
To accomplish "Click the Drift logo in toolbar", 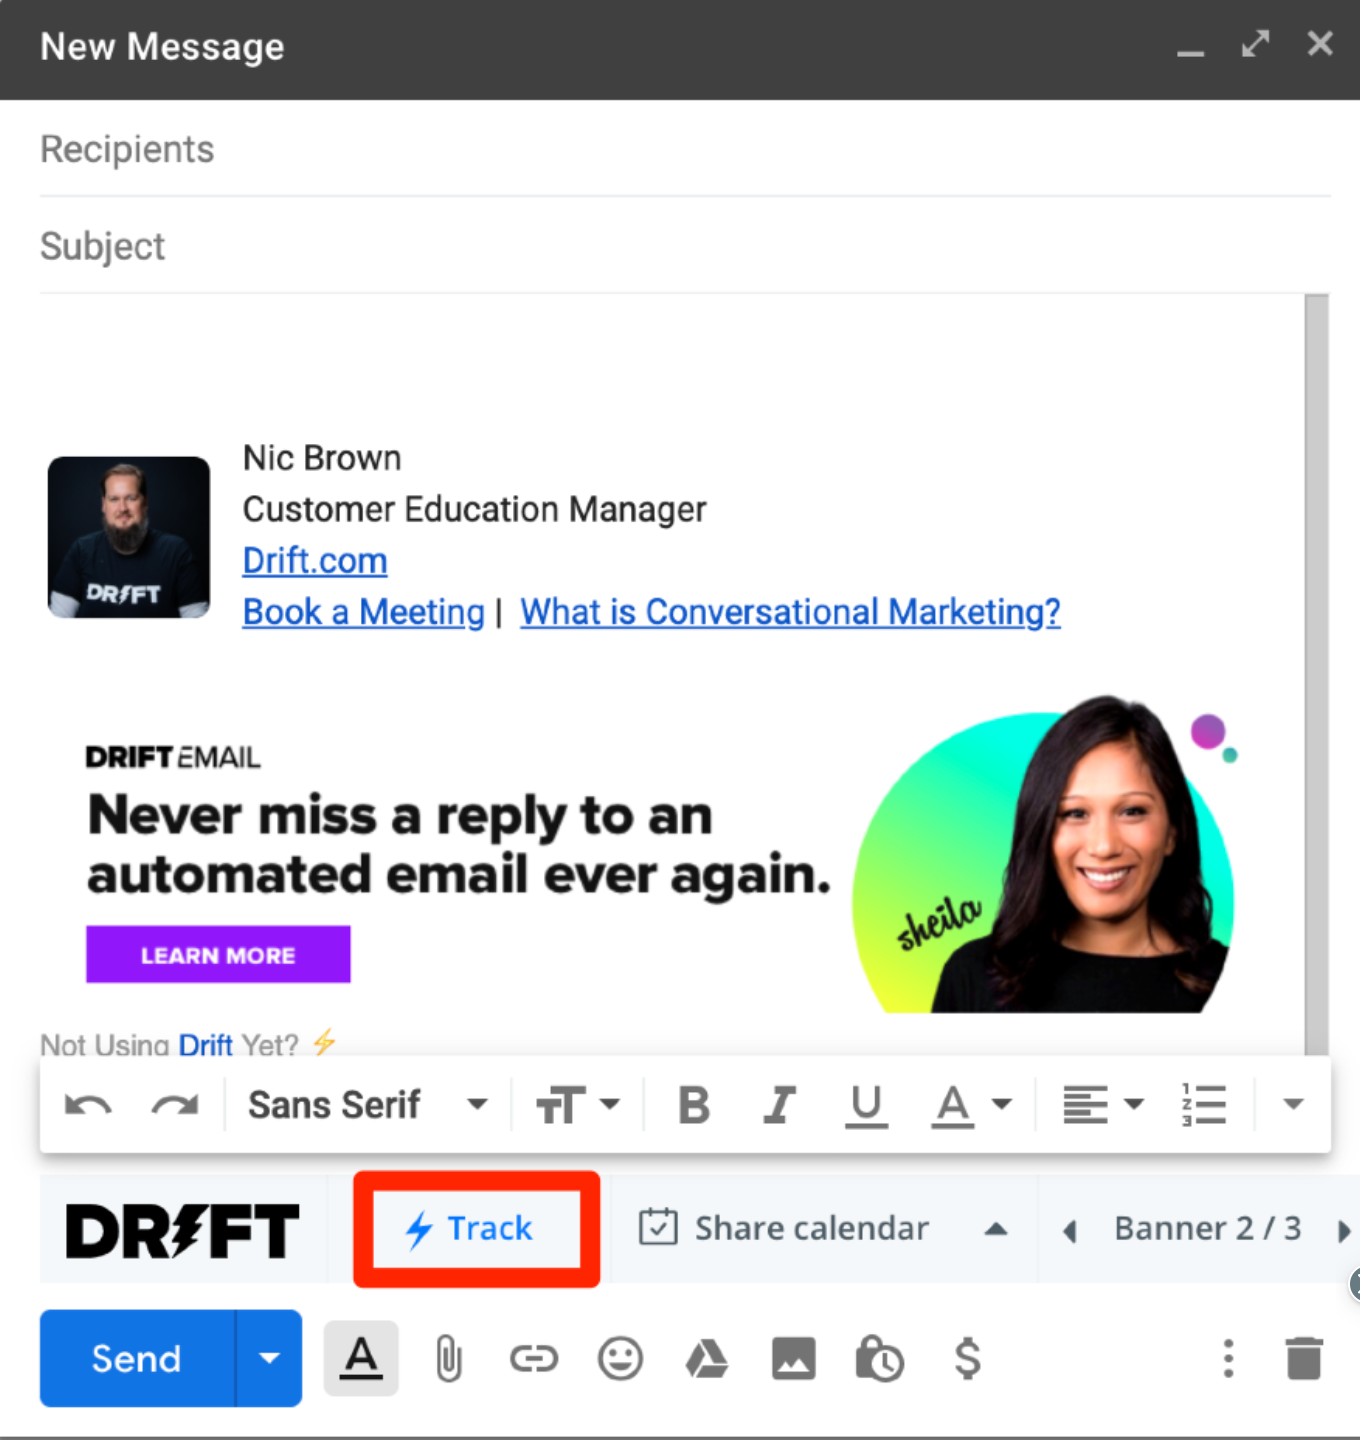I will (x=182, y=1231).
